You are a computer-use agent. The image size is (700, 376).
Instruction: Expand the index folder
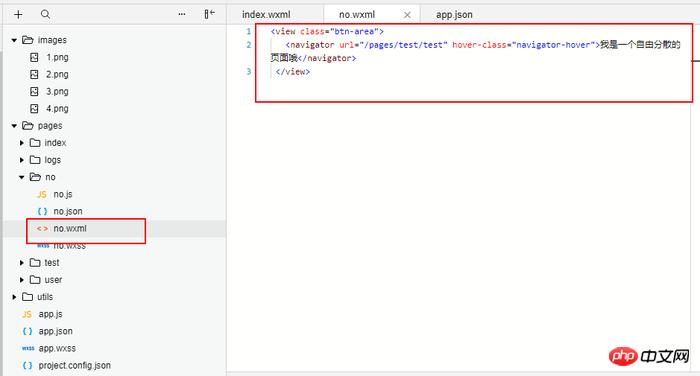(21, 143)
